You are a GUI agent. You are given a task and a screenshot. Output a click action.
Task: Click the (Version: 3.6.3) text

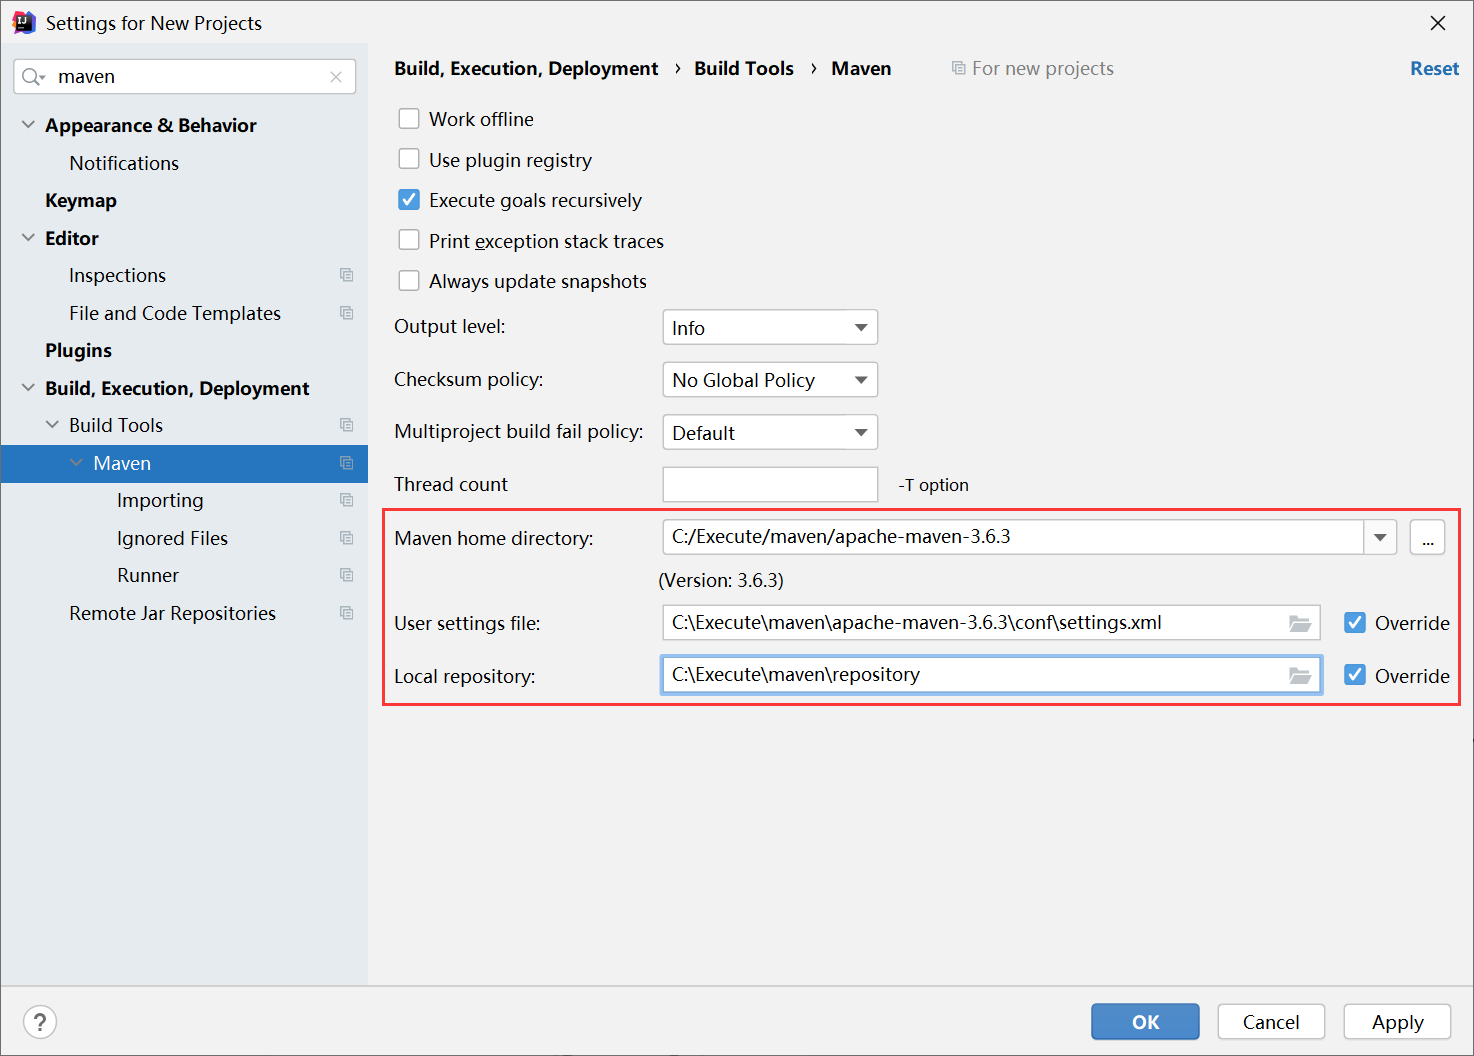coord(721,580)
